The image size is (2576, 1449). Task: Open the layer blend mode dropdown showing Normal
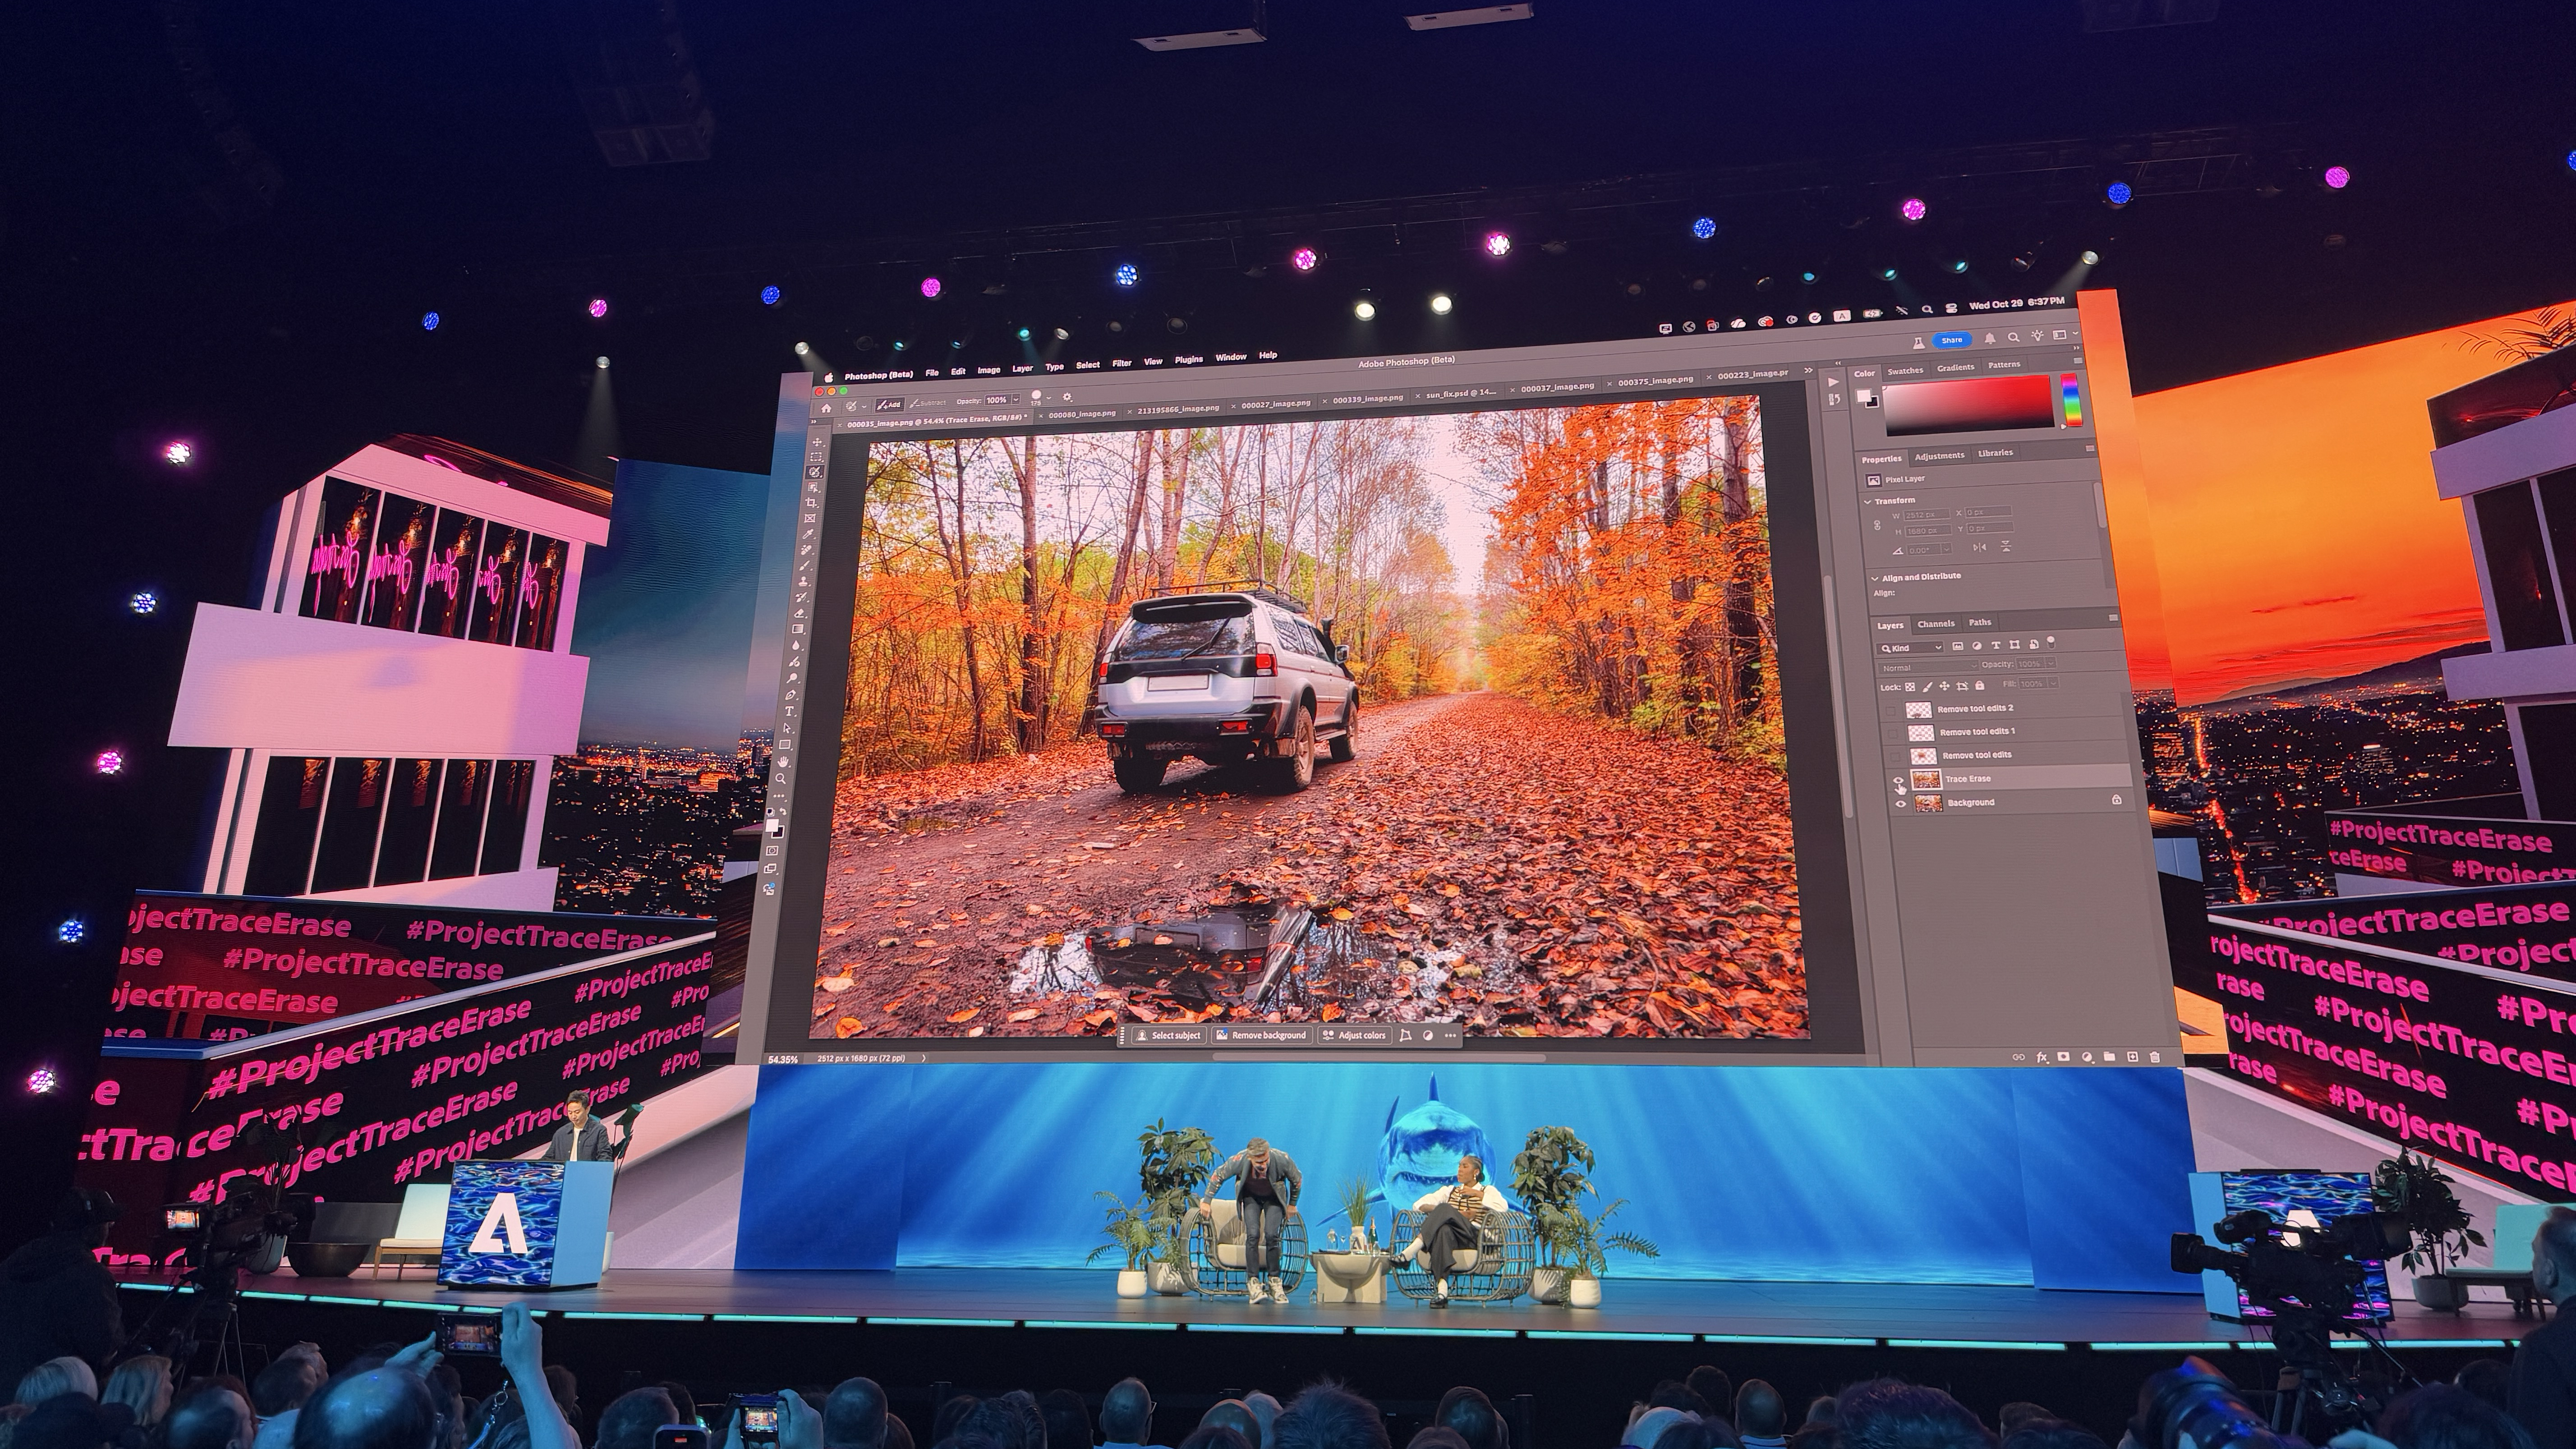tap(1928, 668)
